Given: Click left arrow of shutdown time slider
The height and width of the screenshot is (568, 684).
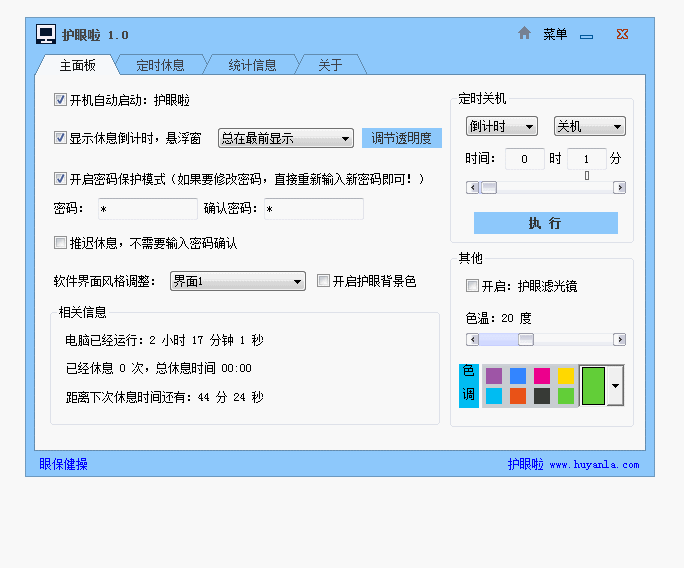Looking at the screenshot, I should pos(472,188).
